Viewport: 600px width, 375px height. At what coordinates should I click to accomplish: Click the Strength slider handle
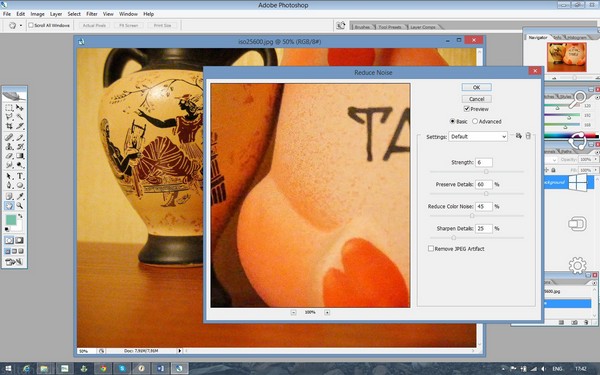pyautogui.click(x=486, y=172)
